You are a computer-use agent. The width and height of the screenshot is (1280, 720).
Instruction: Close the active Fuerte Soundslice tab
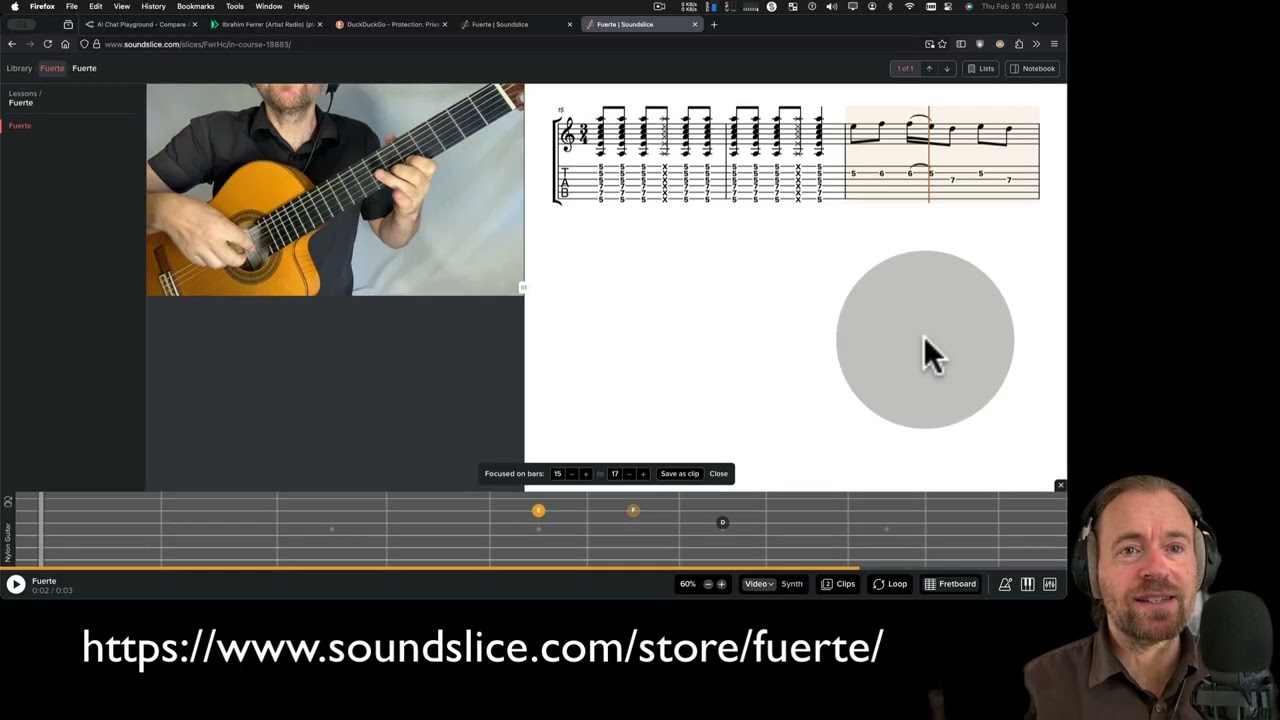tap(695, 24)
